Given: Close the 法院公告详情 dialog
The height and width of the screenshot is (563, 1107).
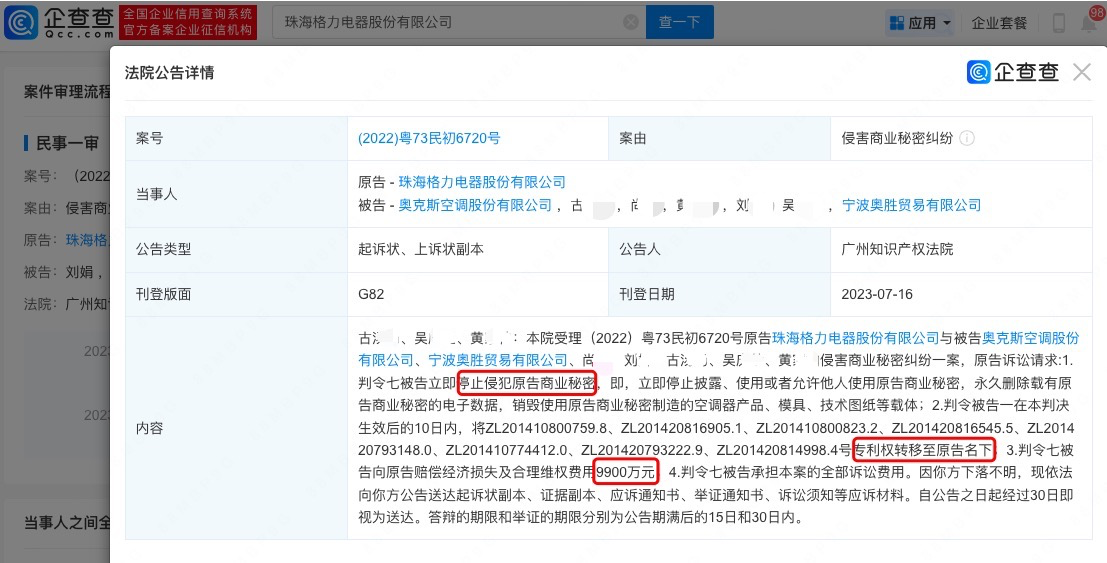Looking at the screenshot, I should tap(1082, 71).
